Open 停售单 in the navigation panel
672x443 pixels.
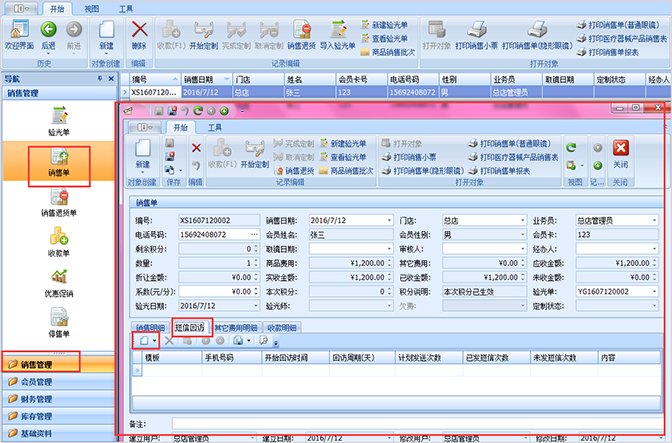point(59,323)
